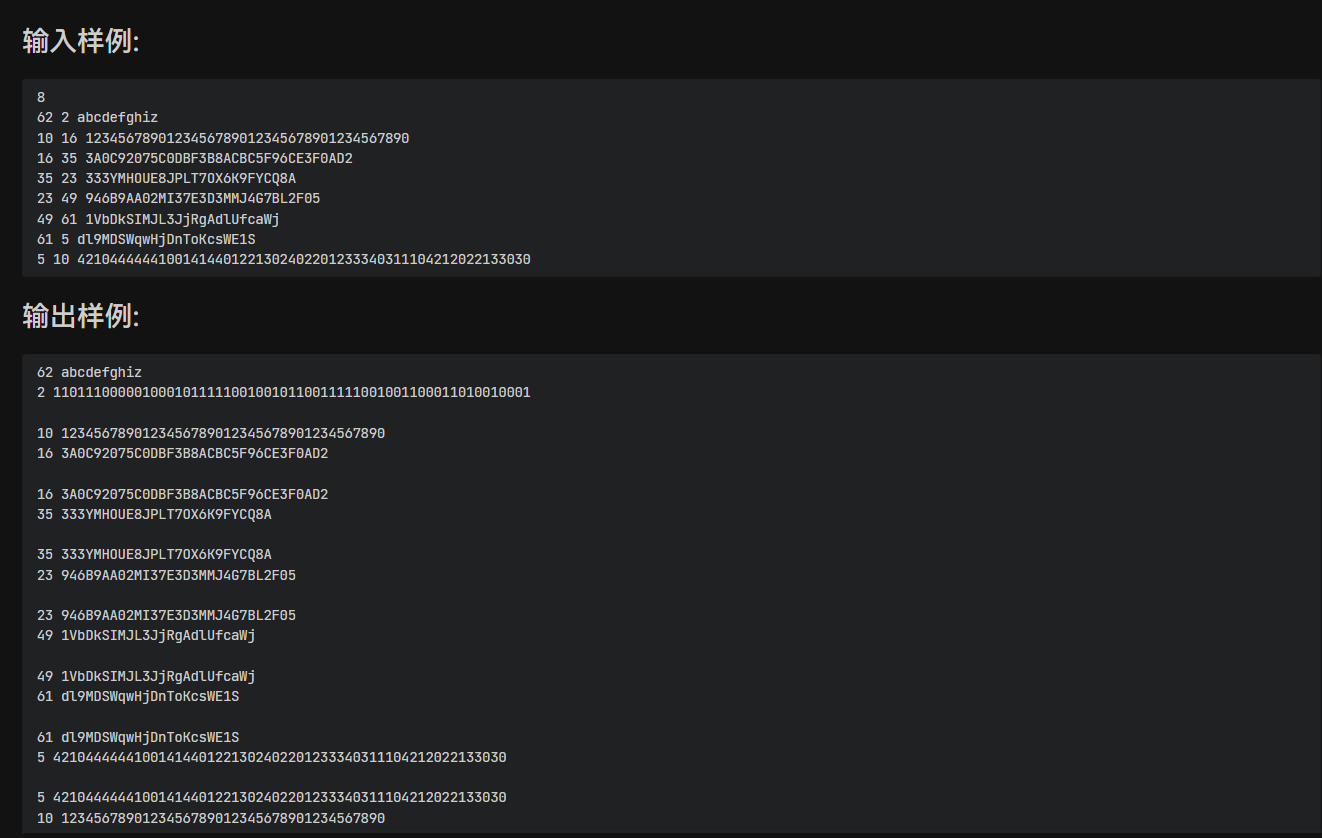This screenshot has height=838, width=1322.
Task: Select input line "61 5 dl9MDSWqwHjDnToKcsWE1S"
Action: [146, 239]
